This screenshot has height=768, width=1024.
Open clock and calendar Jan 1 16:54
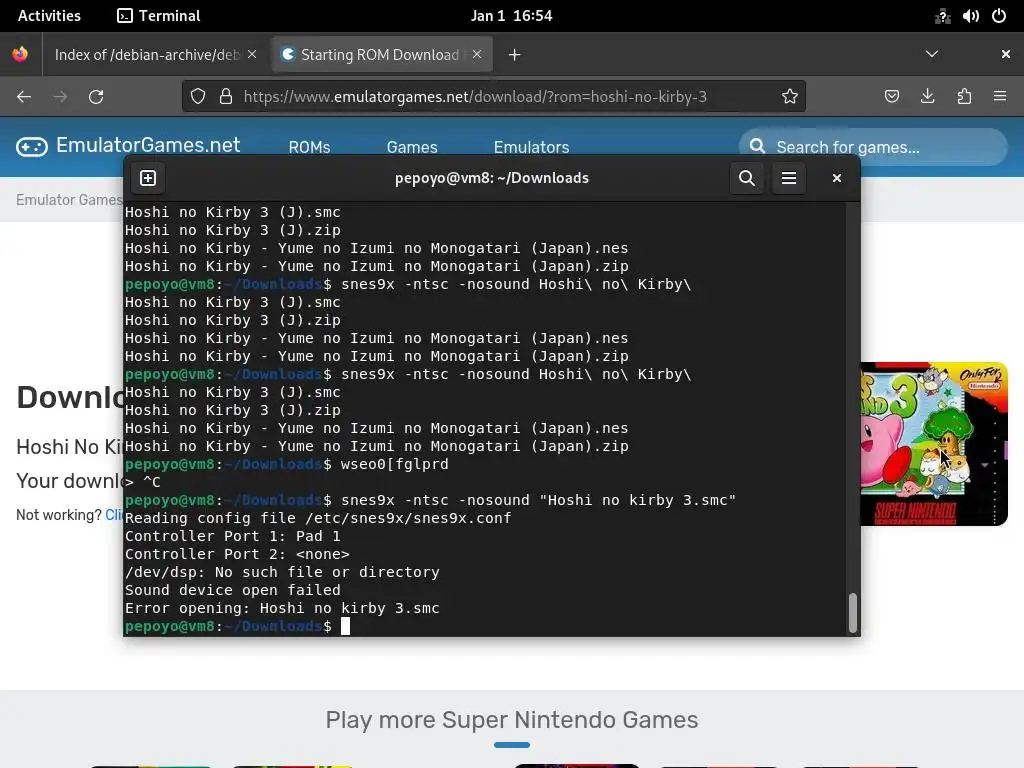(x=511, y=16)
